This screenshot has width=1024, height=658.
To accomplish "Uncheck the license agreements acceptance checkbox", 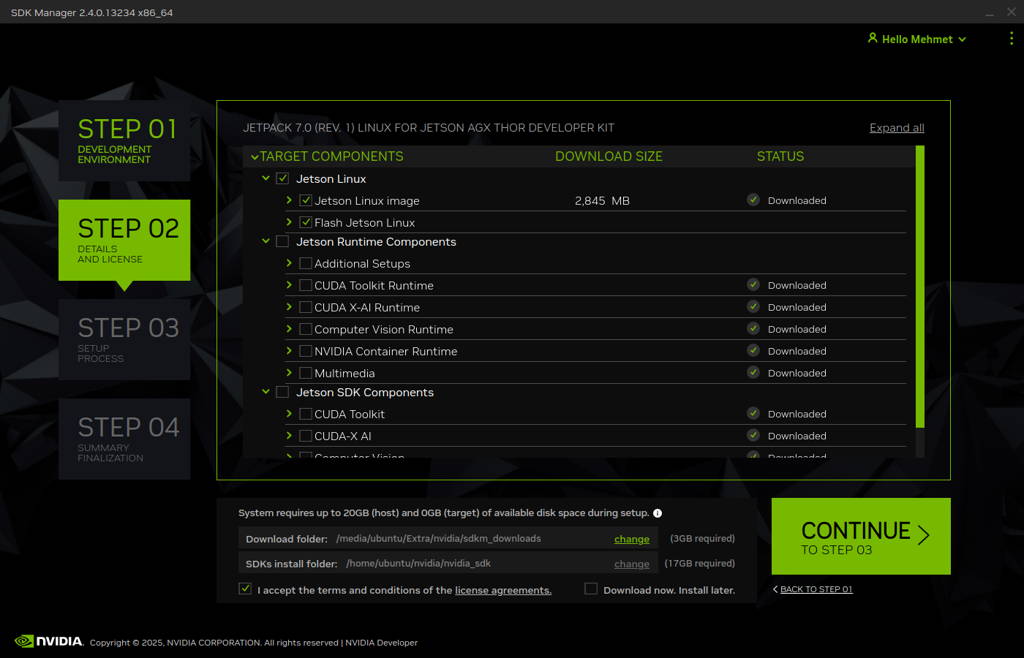I will 244,589.
